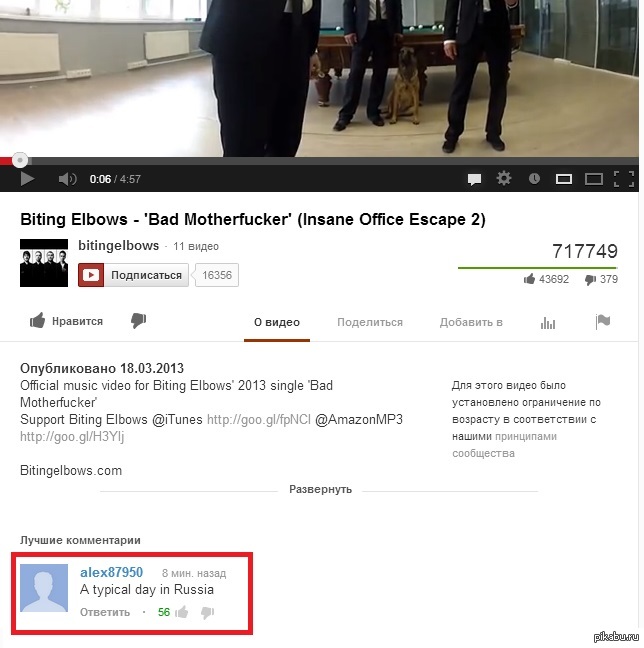Viewport: 644px width, 648px height.
Task: Open the video settings gear
Action: (x=504, y=179)
